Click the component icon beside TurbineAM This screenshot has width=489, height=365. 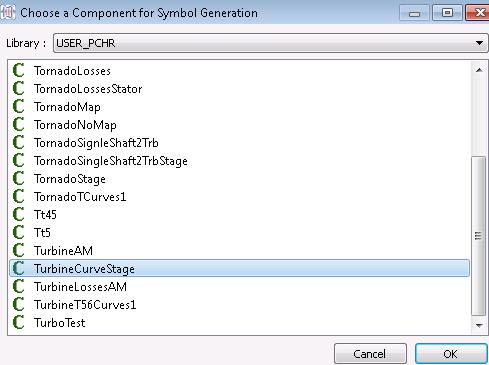pos(18,251)
